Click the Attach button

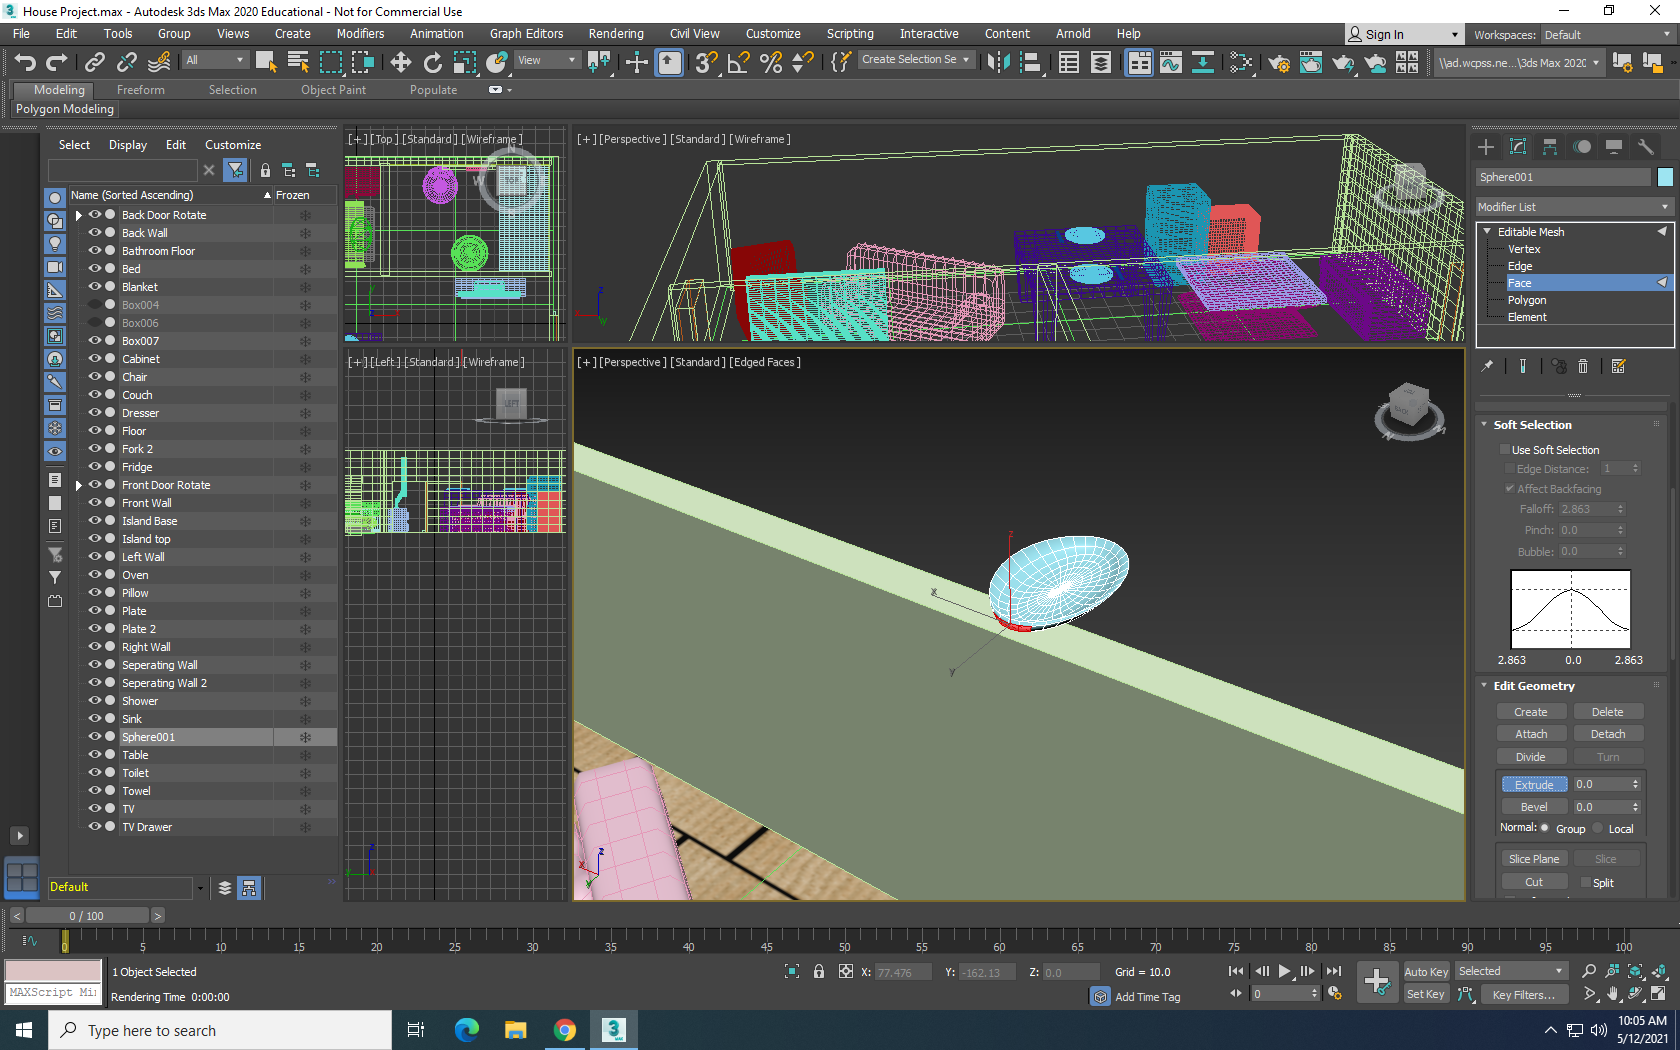pyautogui.click(x=1531, y=734)
